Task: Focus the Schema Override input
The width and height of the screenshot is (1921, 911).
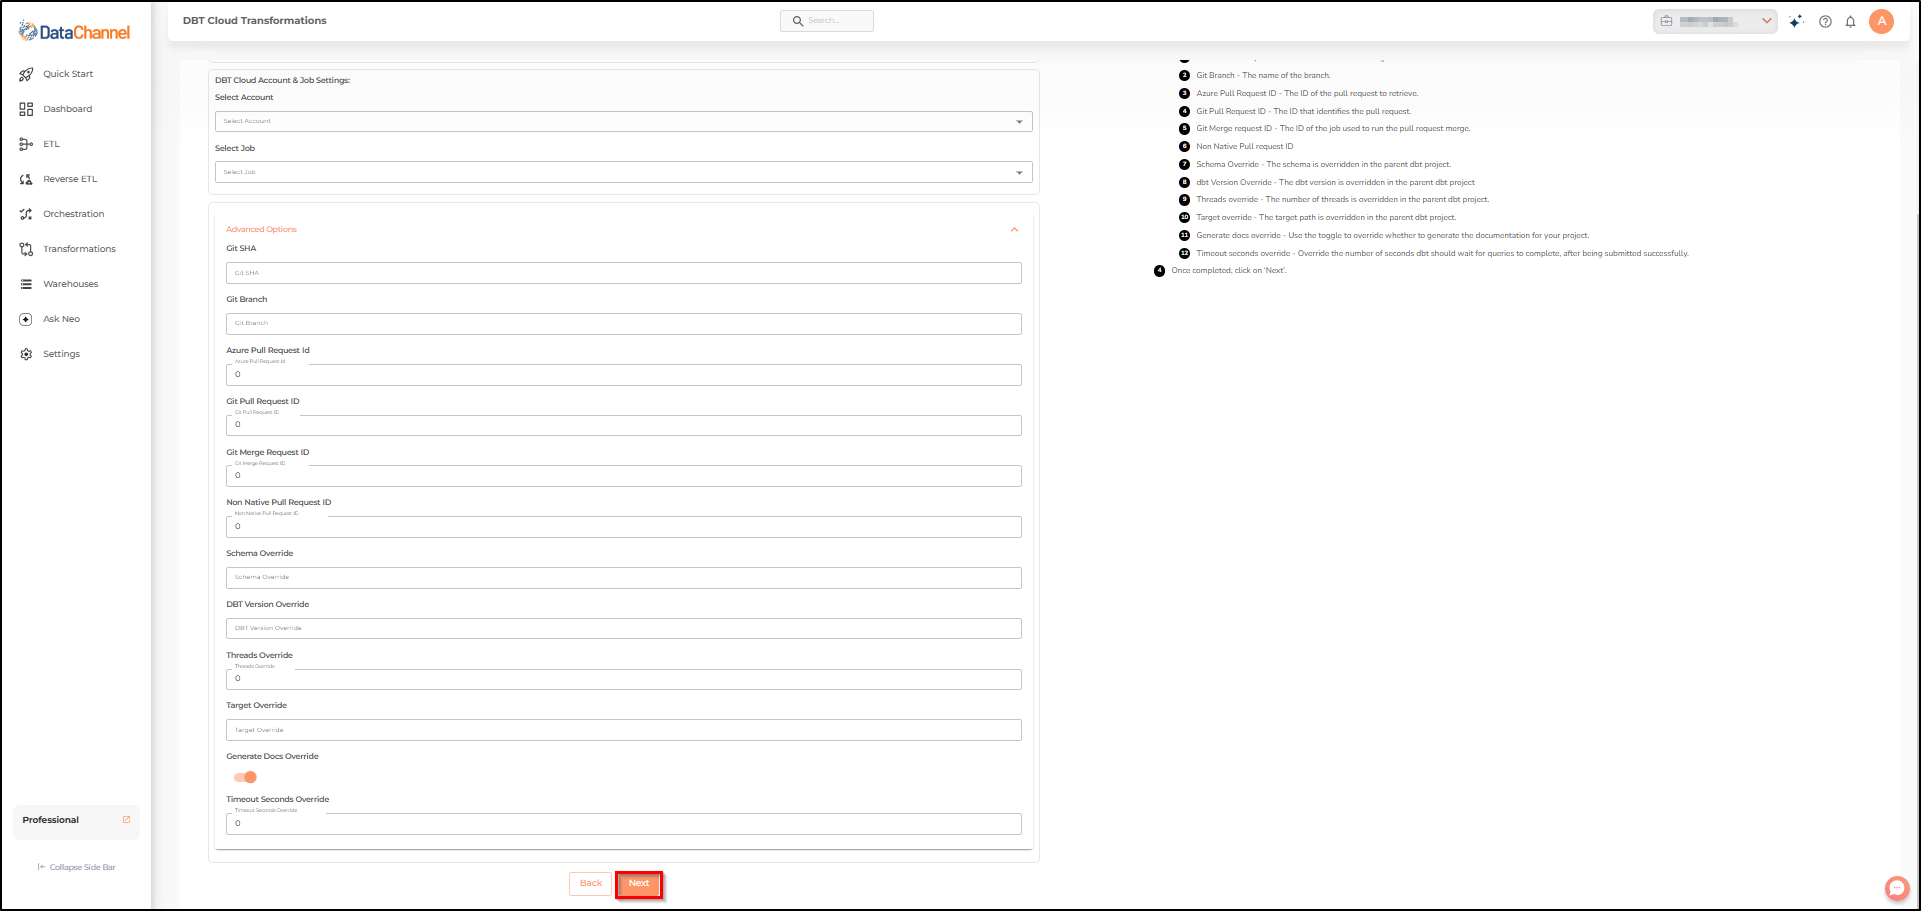Action: pos(624,578)
